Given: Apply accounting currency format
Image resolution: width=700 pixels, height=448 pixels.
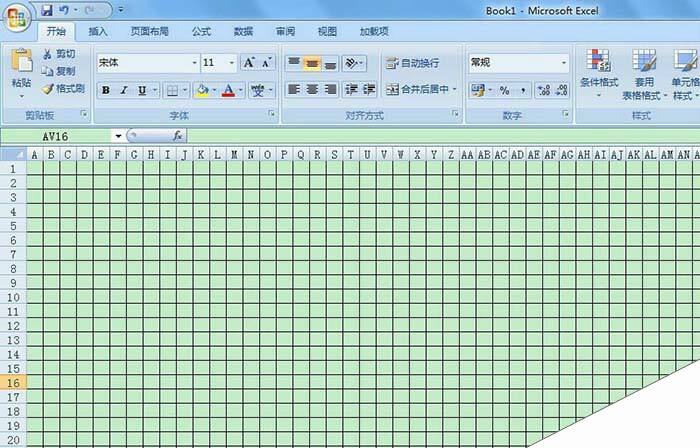Looking at the screenshot, I should (478, 90).
